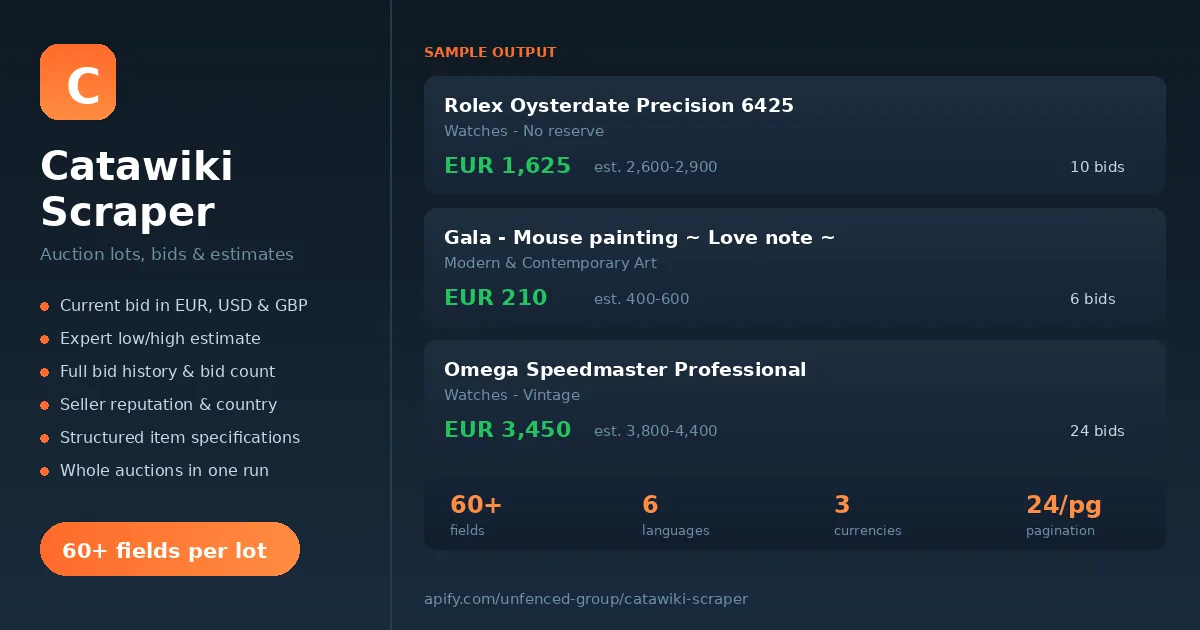Click the orange bullet beside Current bid

(x=44, y=306)
